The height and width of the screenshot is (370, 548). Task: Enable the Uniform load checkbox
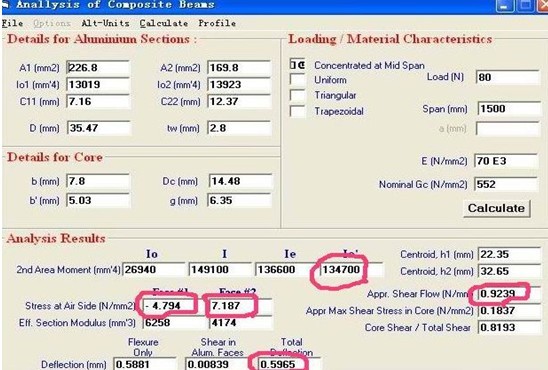tap(297, 80)
